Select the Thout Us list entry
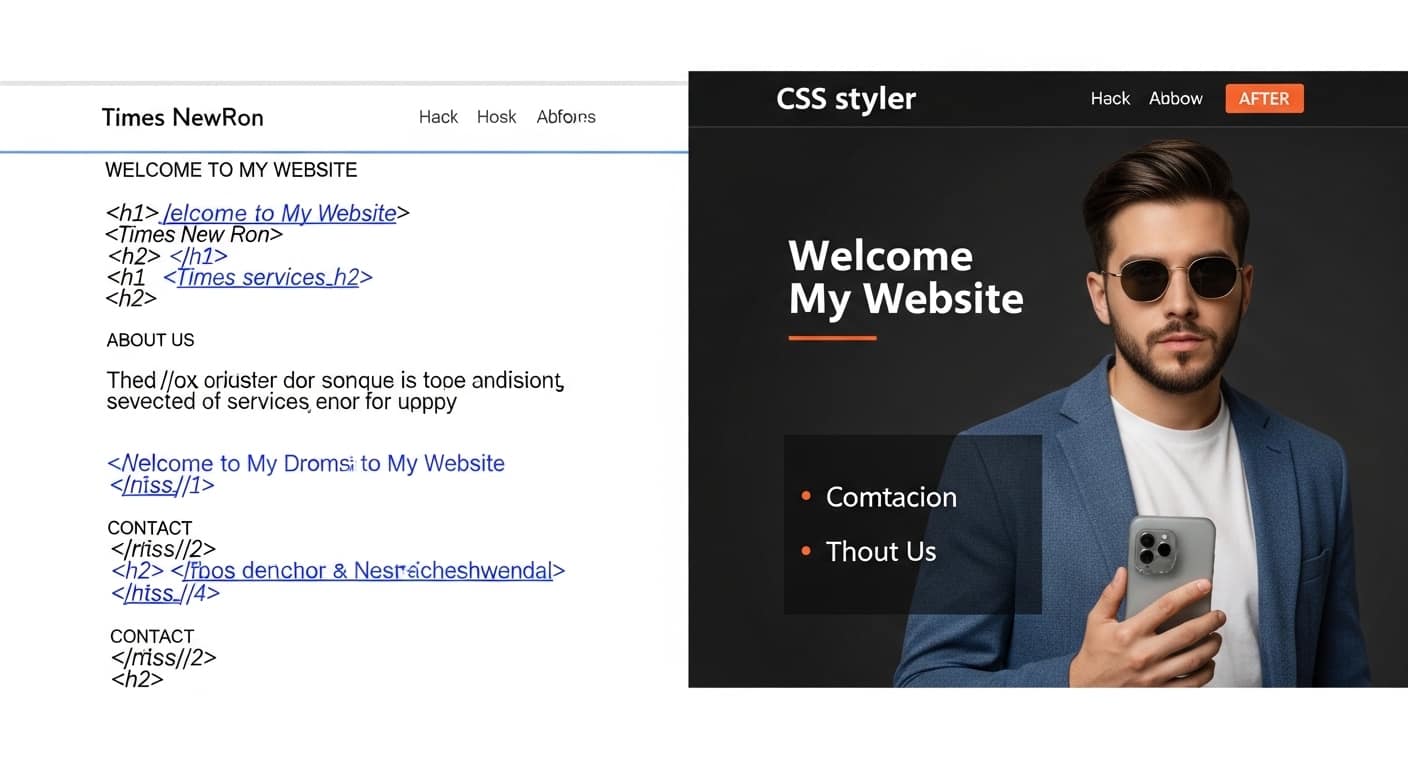The width and height of the screenshot is (1408, 768). tap(880, 551)
